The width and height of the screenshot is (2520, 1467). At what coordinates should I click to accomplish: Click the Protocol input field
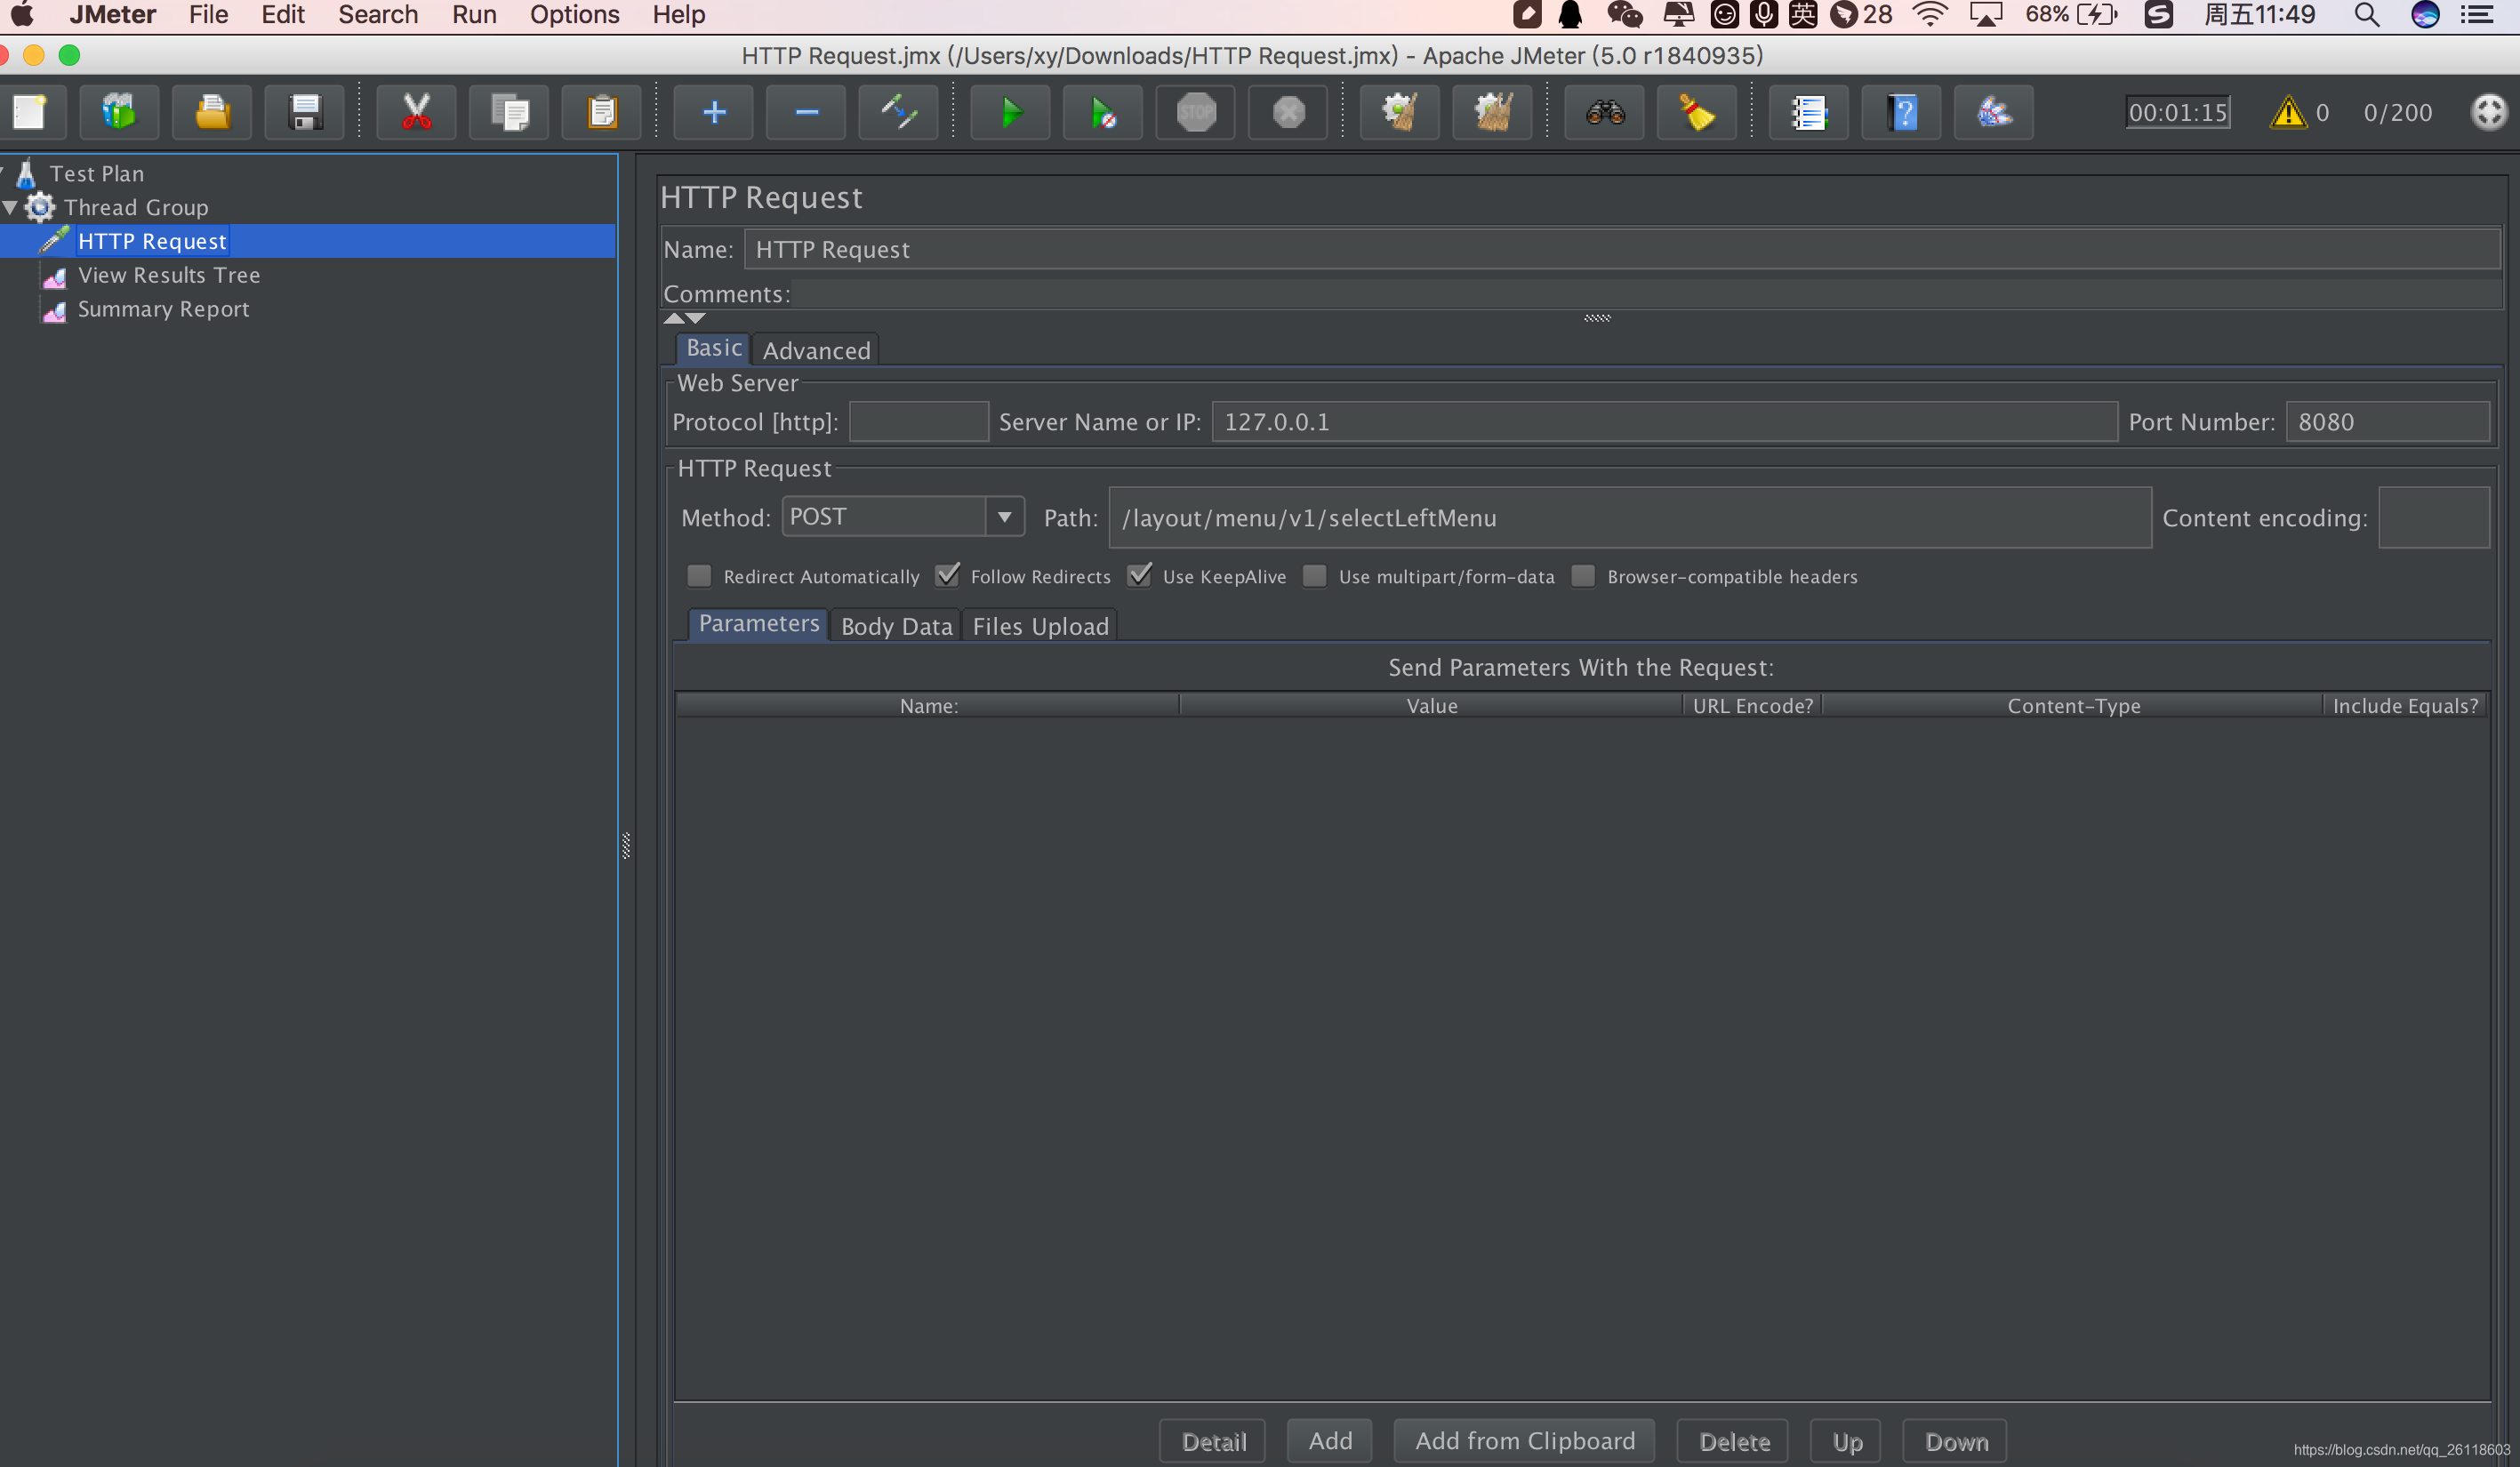click(918, 422)
